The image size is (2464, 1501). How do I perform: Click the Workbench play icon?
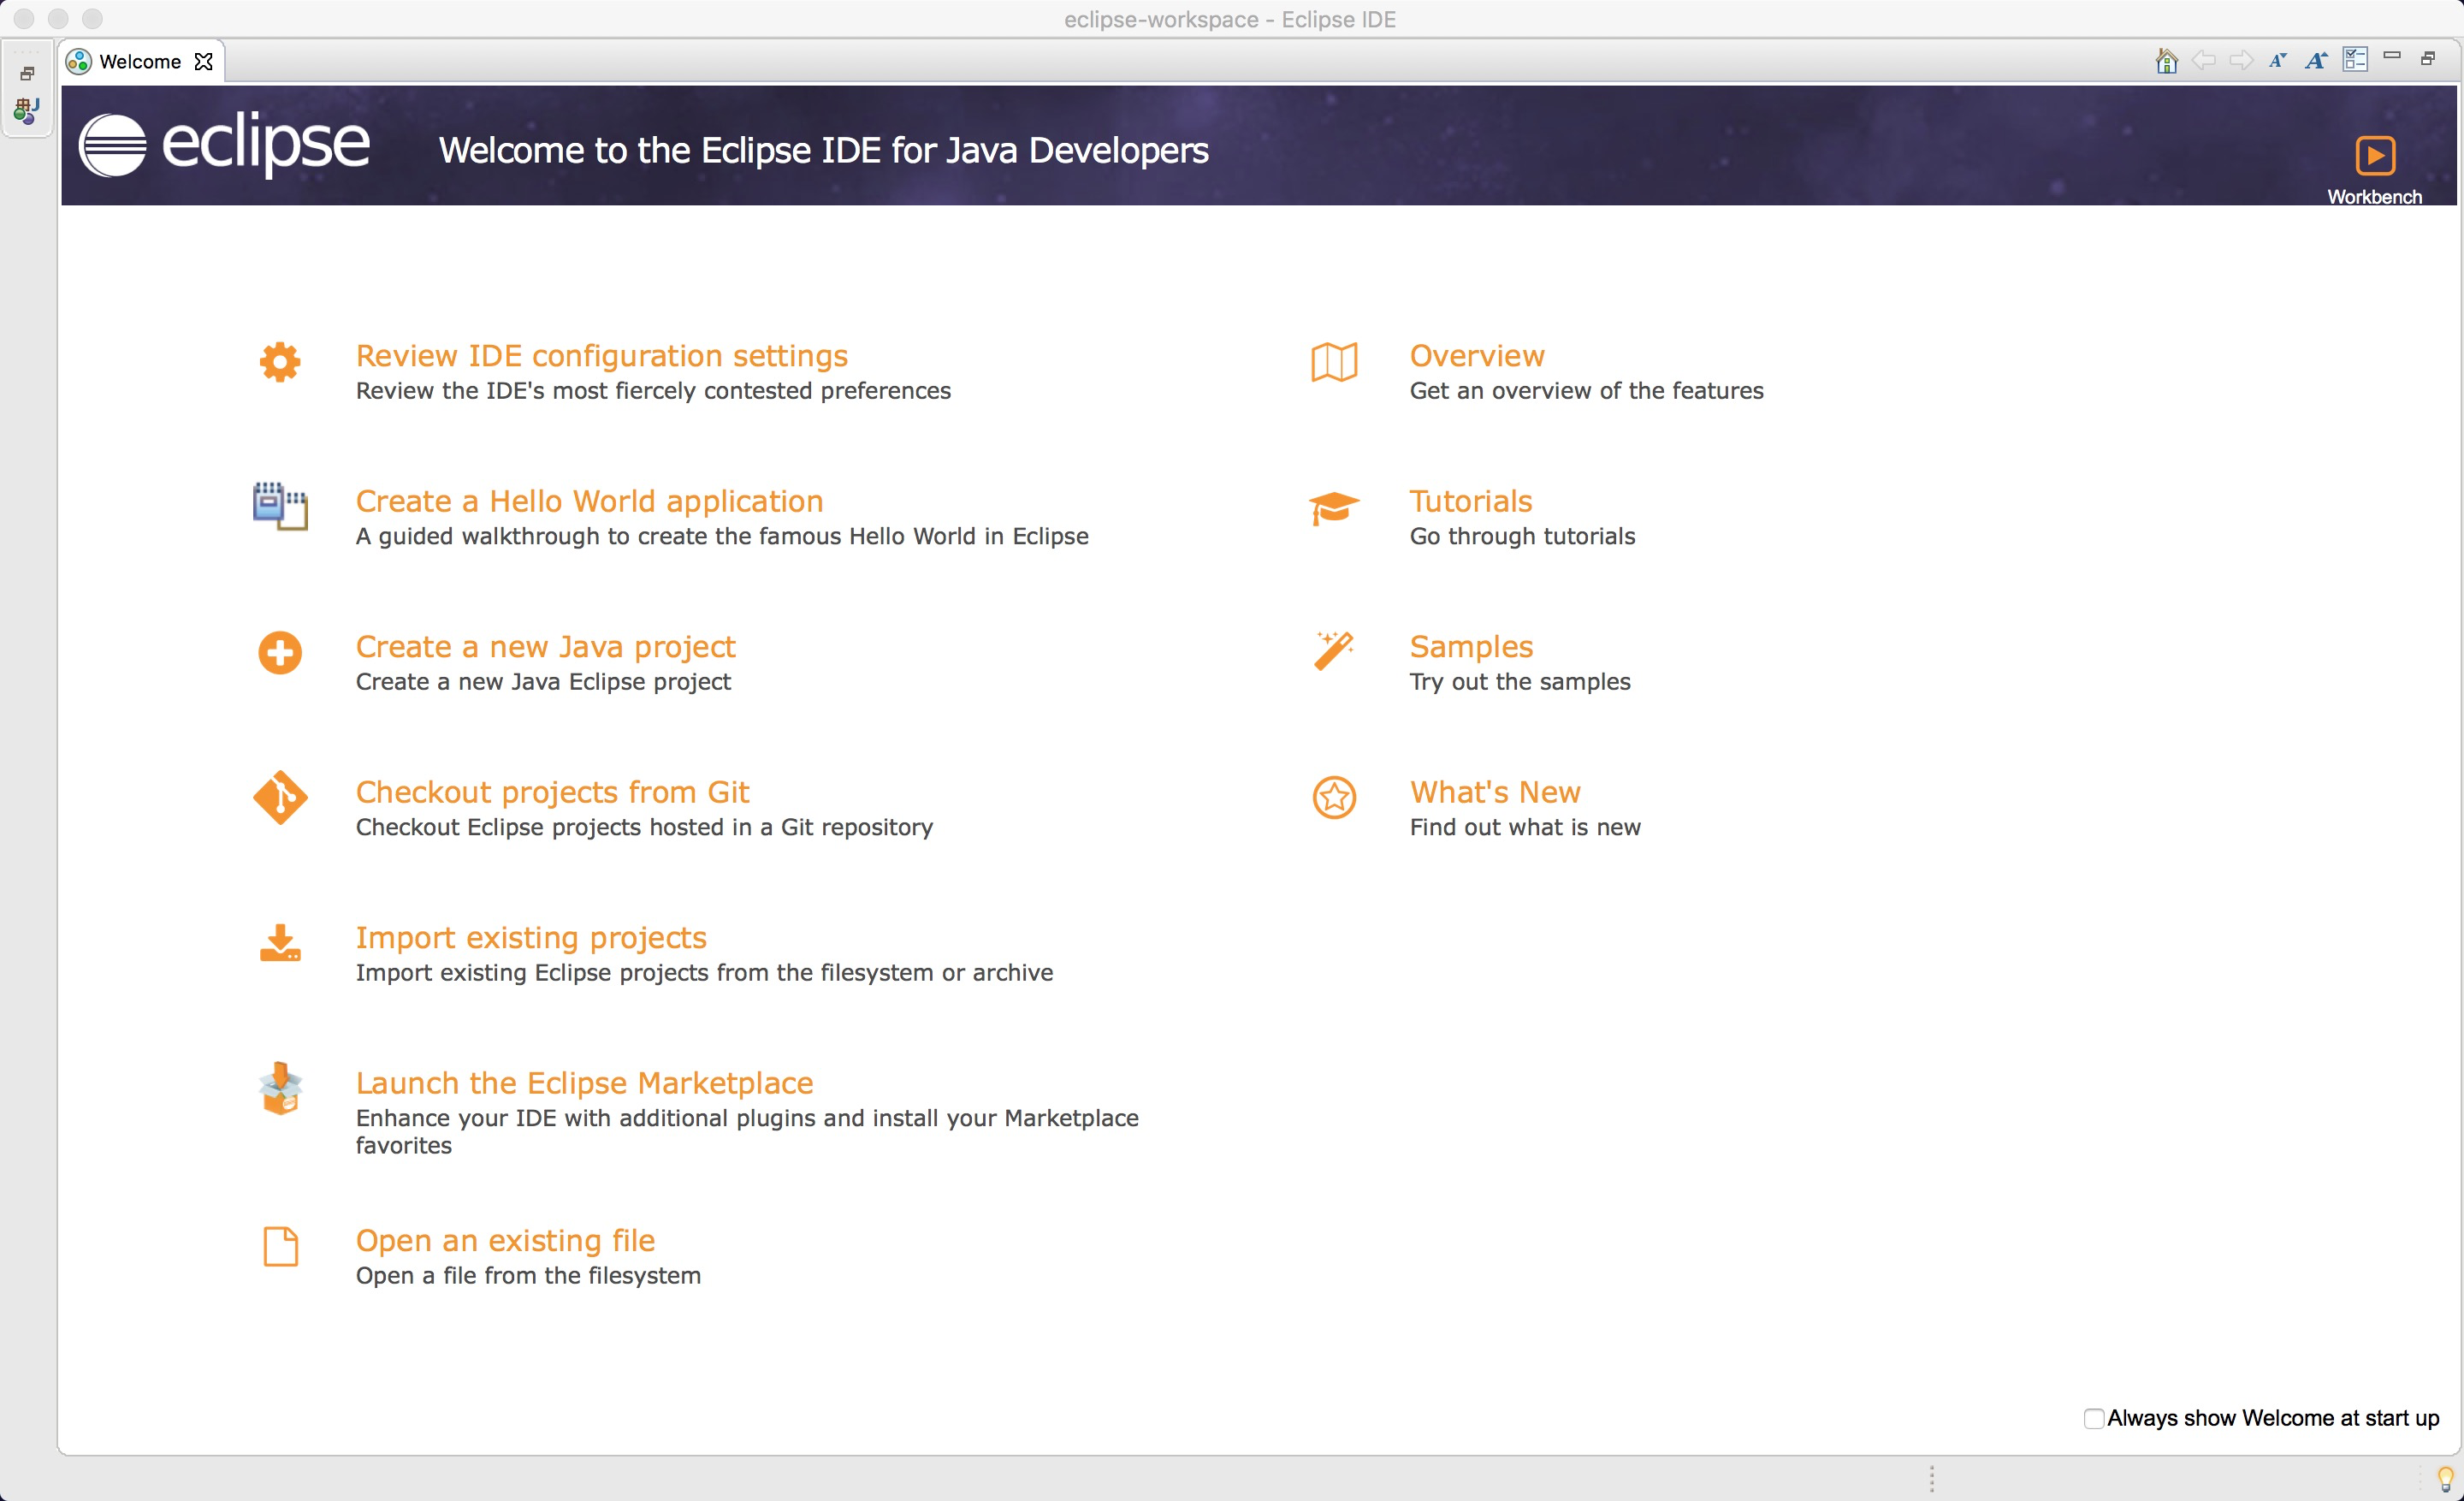click(2375, 156)
